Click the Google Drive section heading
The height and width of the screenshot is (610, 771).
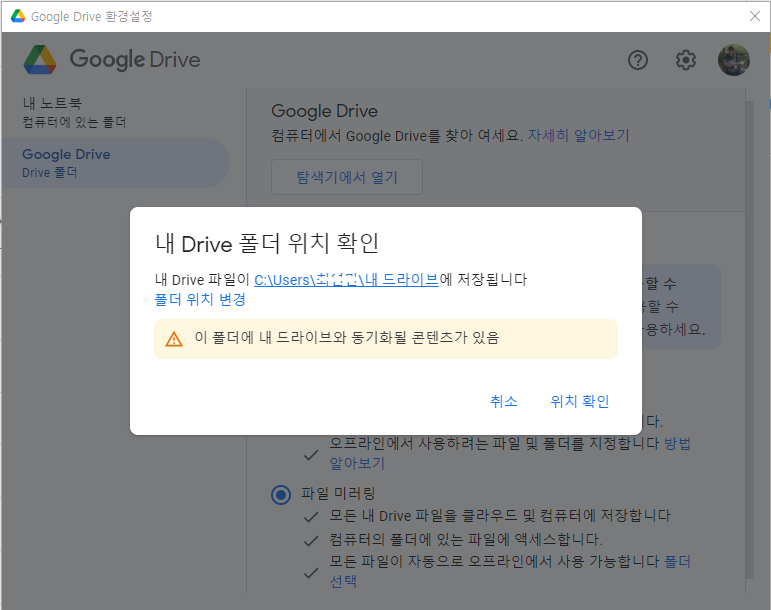[x=325, y=111]
